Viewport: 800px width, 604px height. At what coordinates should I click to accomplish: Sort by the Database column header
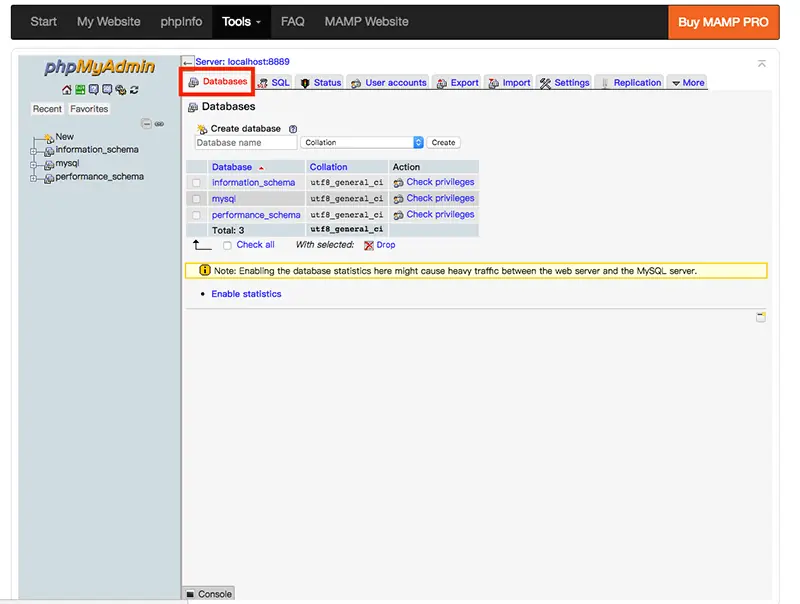pyautogui.click(x=232, y=167)
